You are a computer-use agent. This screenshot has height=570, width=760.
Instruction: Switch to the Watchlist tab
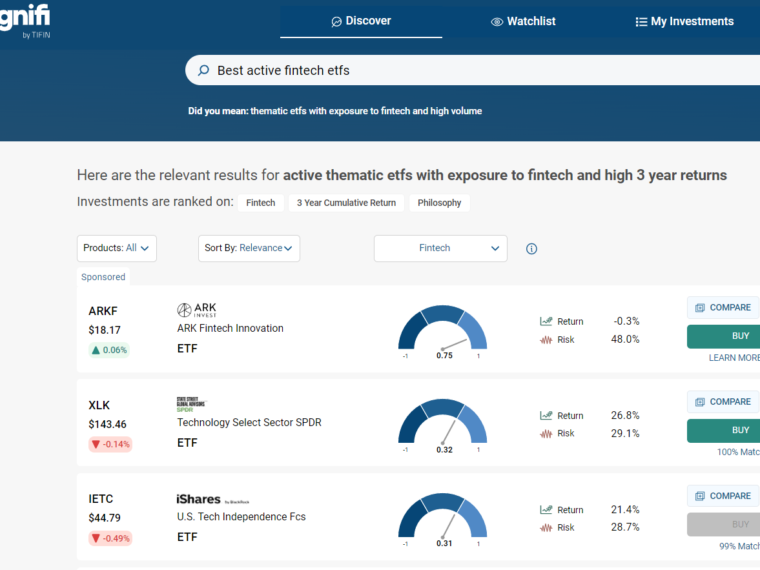(523, 21)
